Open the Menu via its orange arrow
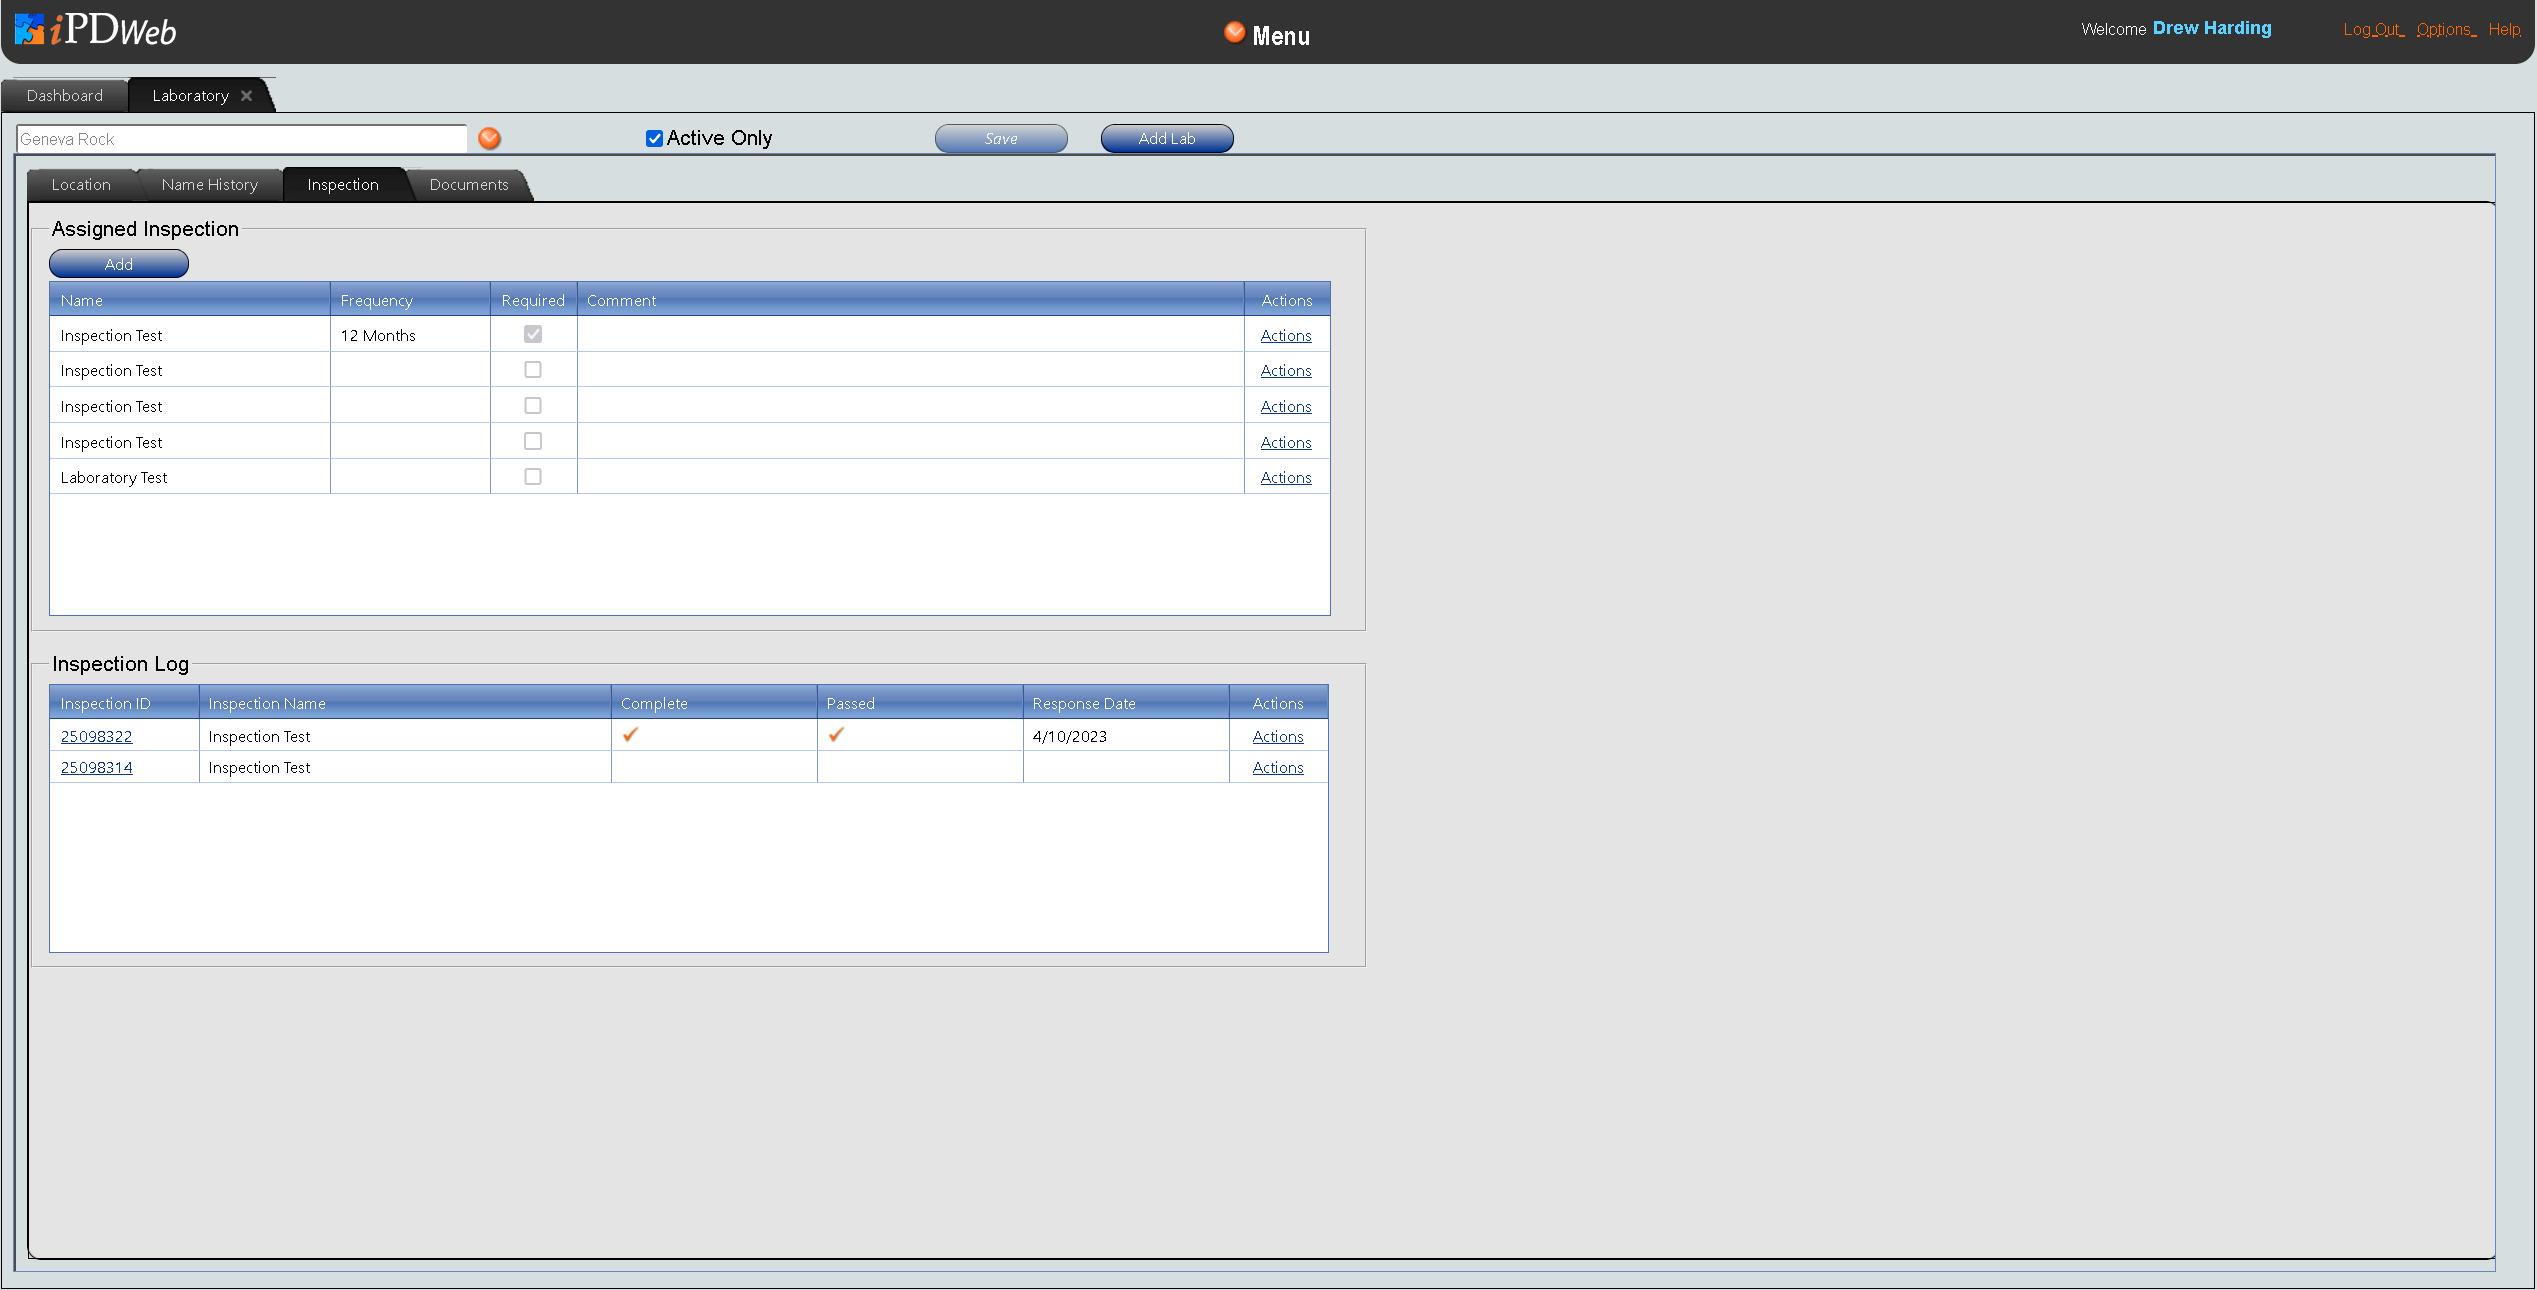2537x1290 pixels. pos(1234,33)
